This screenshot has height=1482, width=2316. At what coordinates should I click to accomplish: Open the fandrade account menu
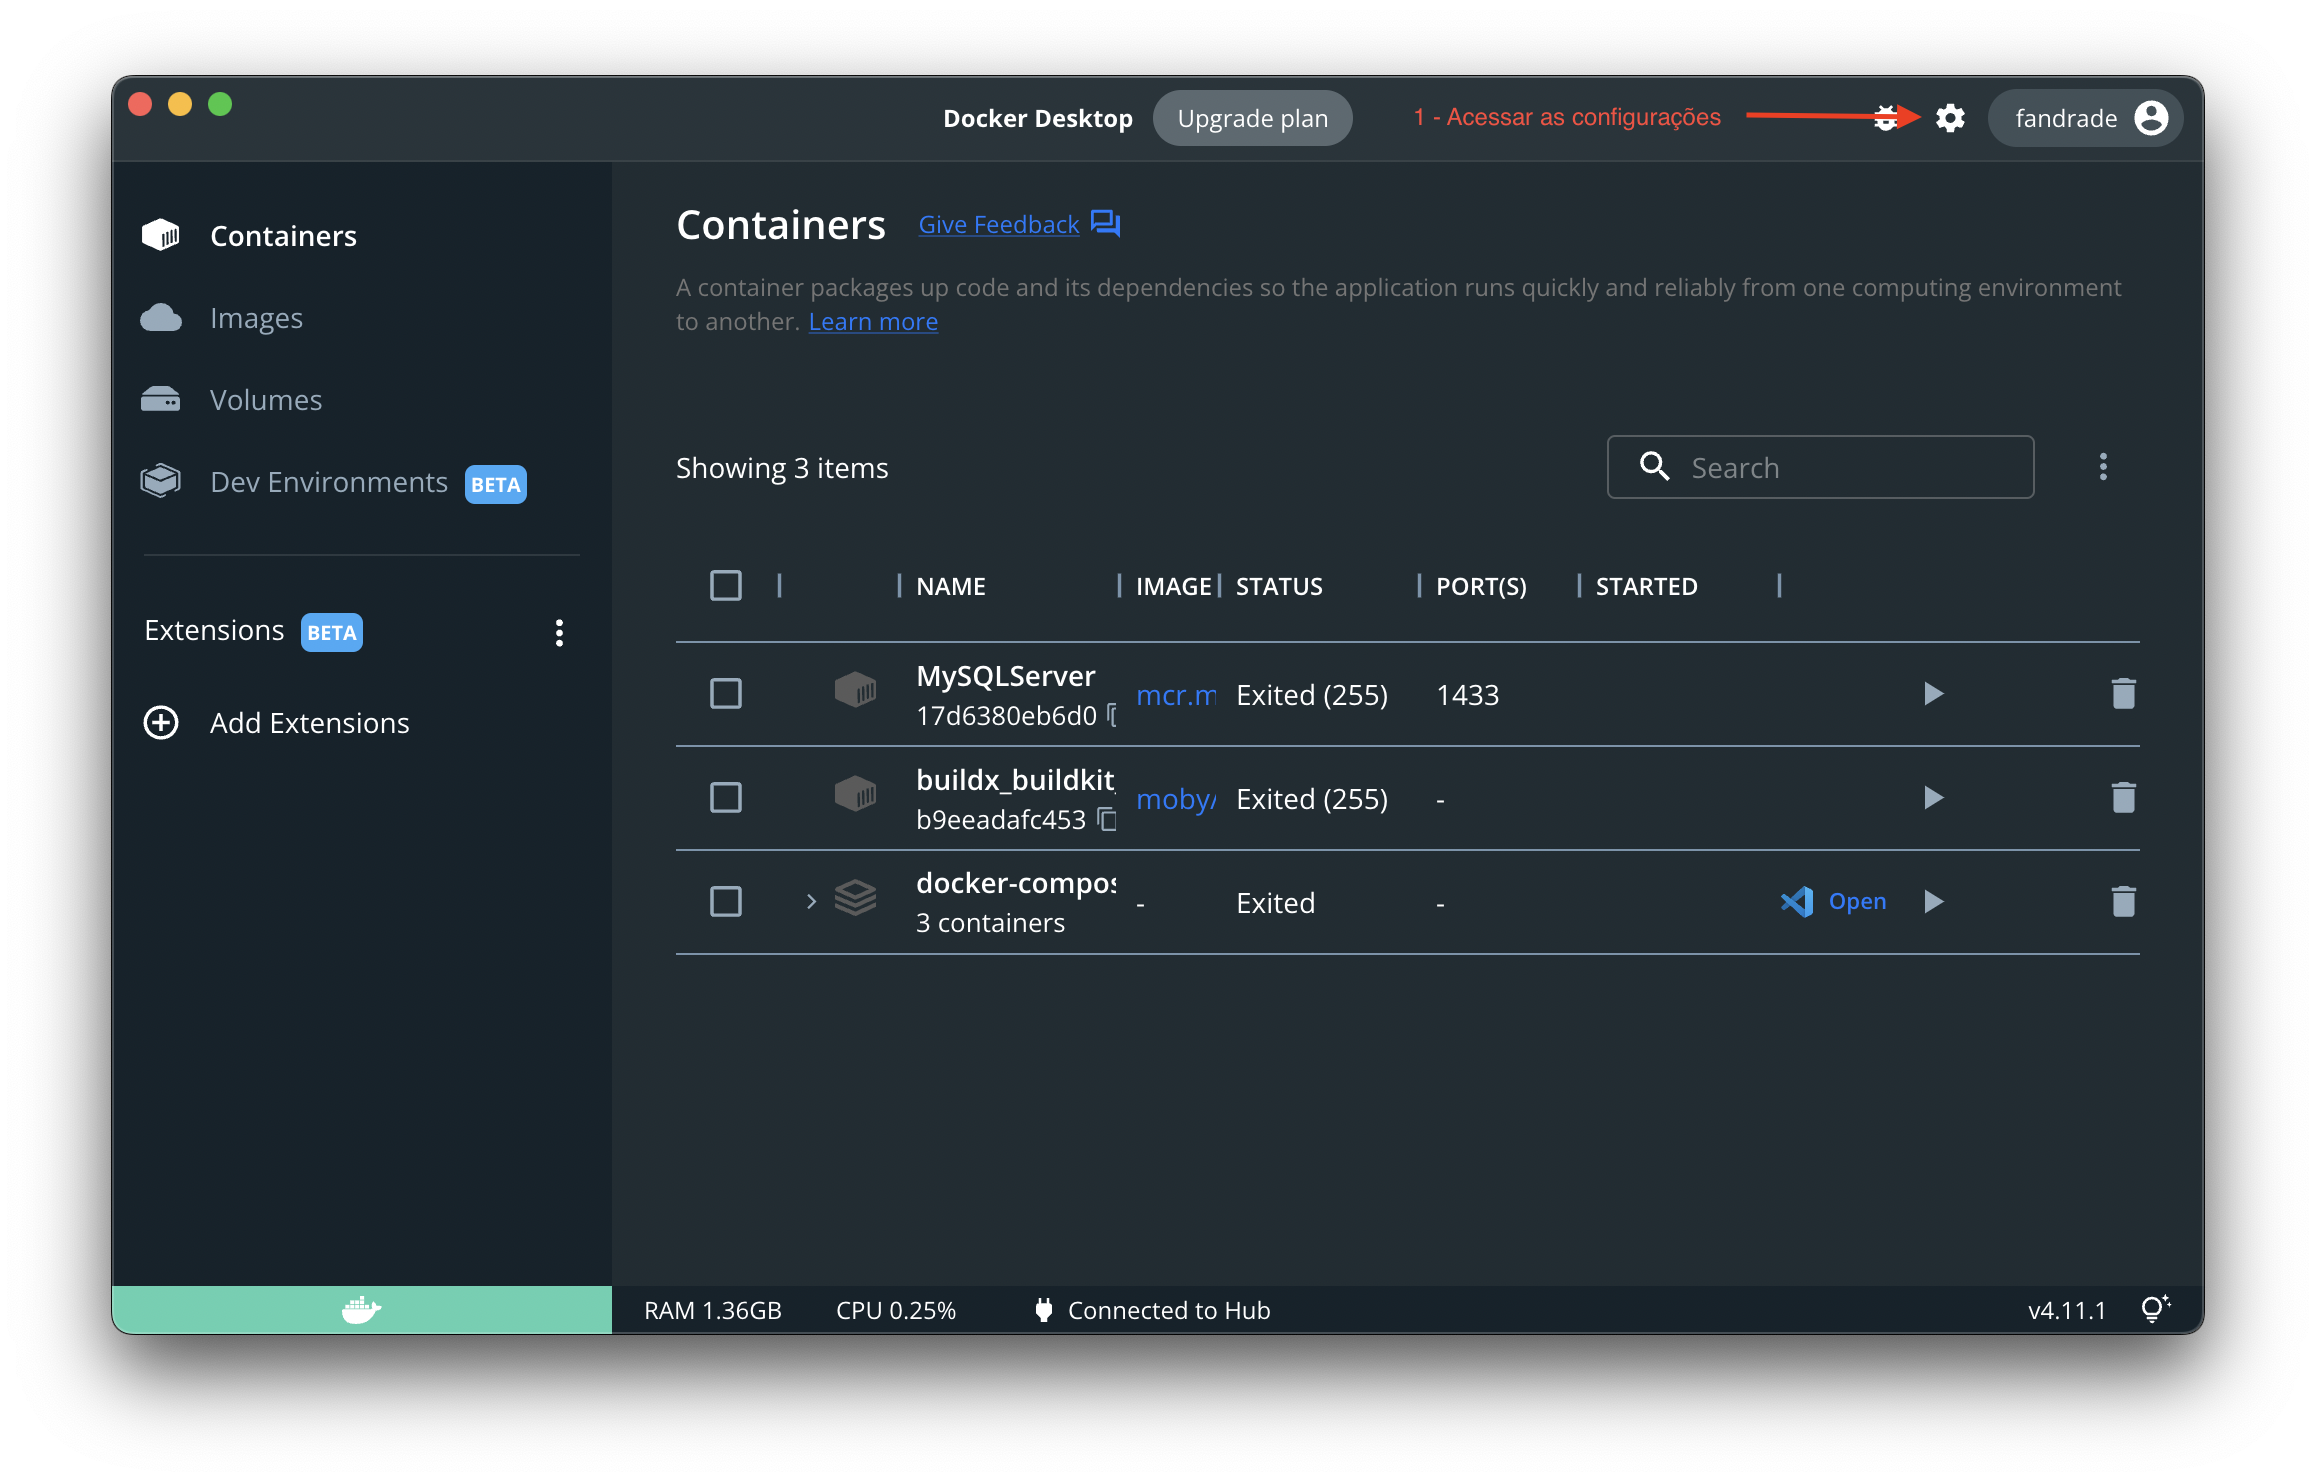coord(2085,118)
